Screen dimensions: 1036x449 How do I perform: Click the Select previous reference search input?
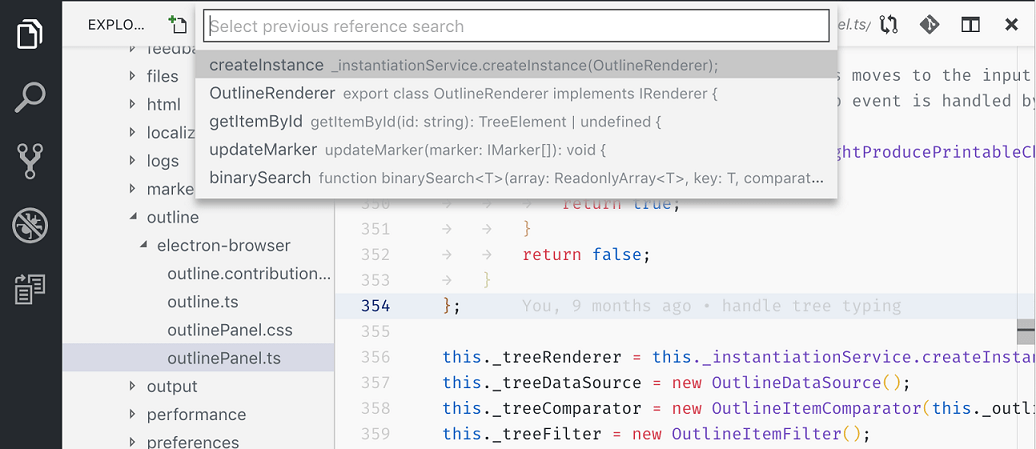point(516,26)
